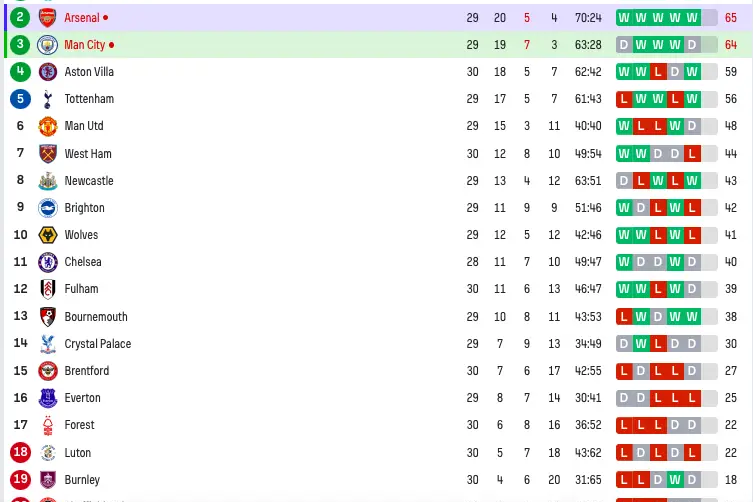Click Forest's goal difference 36:52

pyautogui.click(x=588, y=425)
